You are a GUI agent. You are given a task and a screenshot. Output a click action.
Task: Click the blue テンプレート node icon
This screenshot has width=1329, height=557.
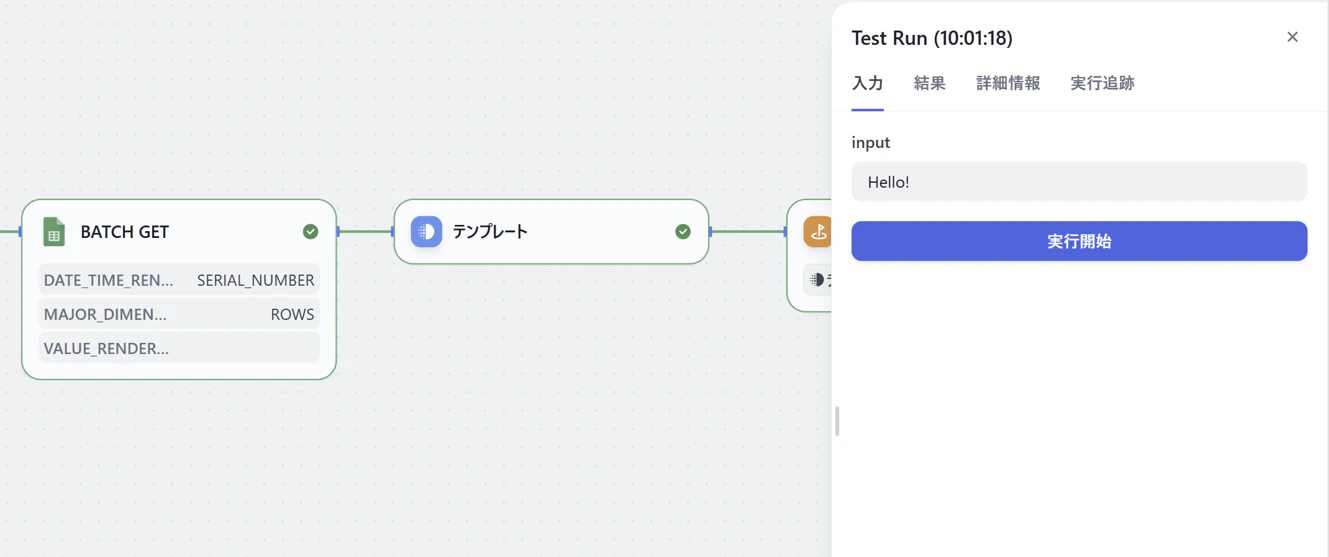(426, 232)
